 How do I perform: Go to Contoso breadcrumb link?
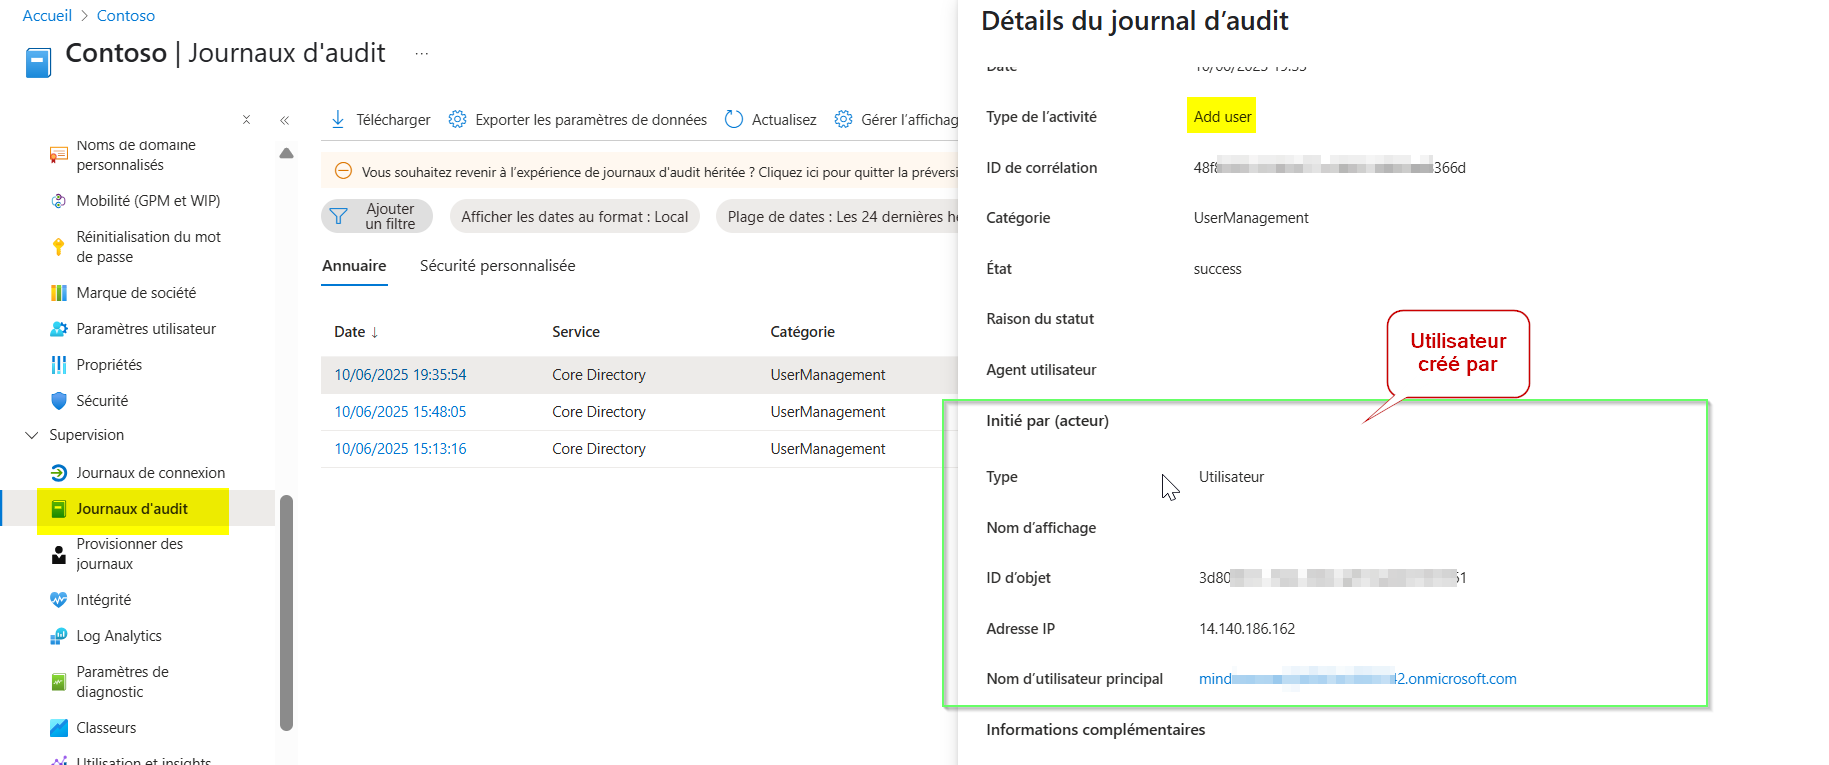[126, 16]
